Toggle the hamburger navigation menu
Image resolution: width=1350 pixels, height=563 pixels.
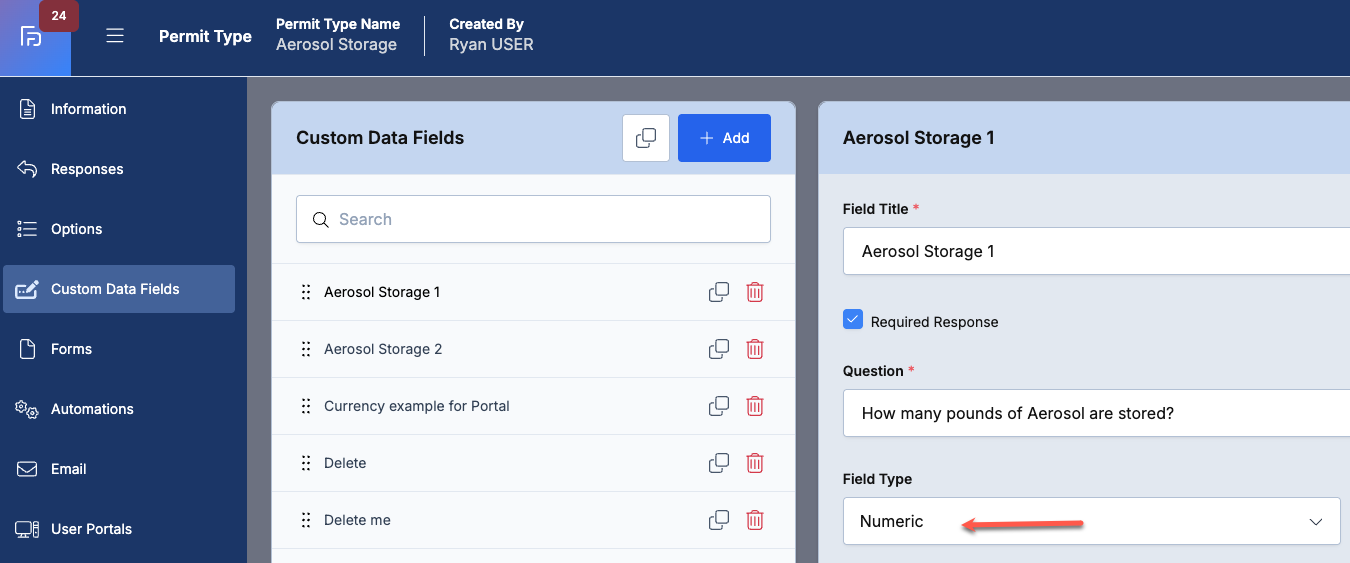coord(115,36)
